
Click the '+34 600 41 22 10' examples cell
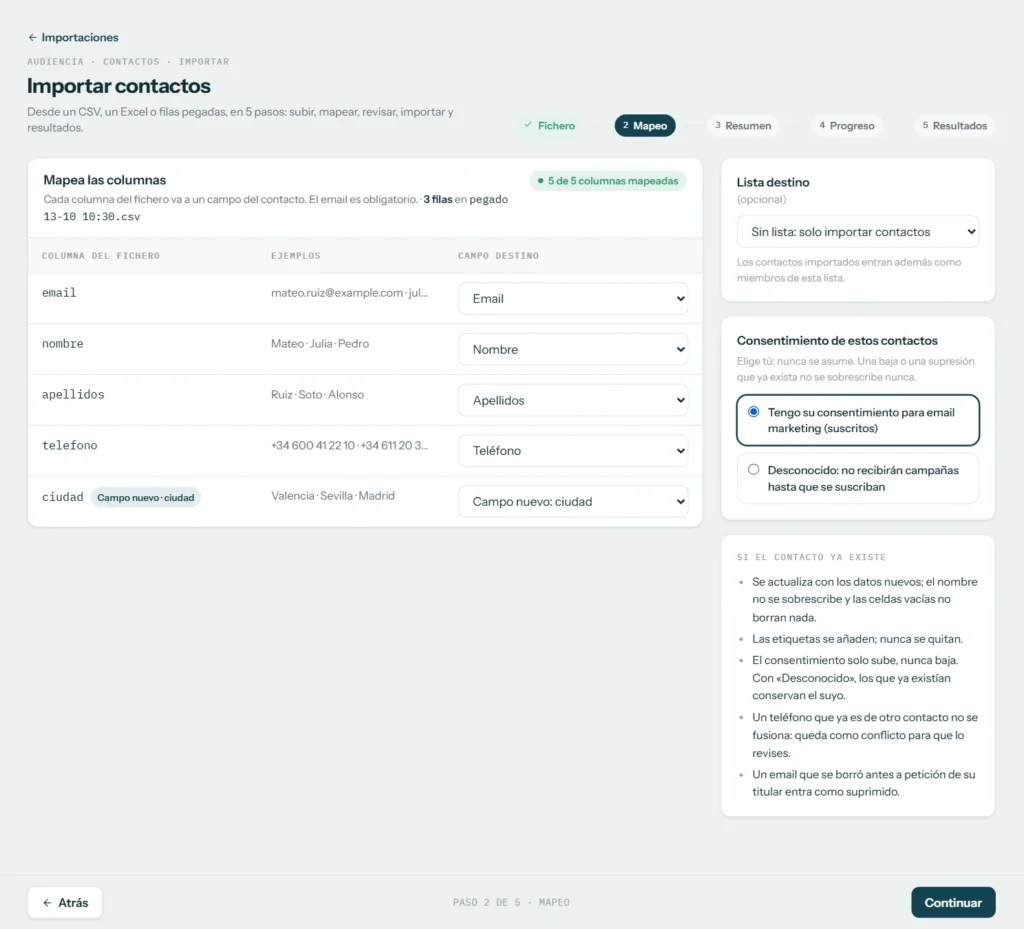[x=349, y=445]
